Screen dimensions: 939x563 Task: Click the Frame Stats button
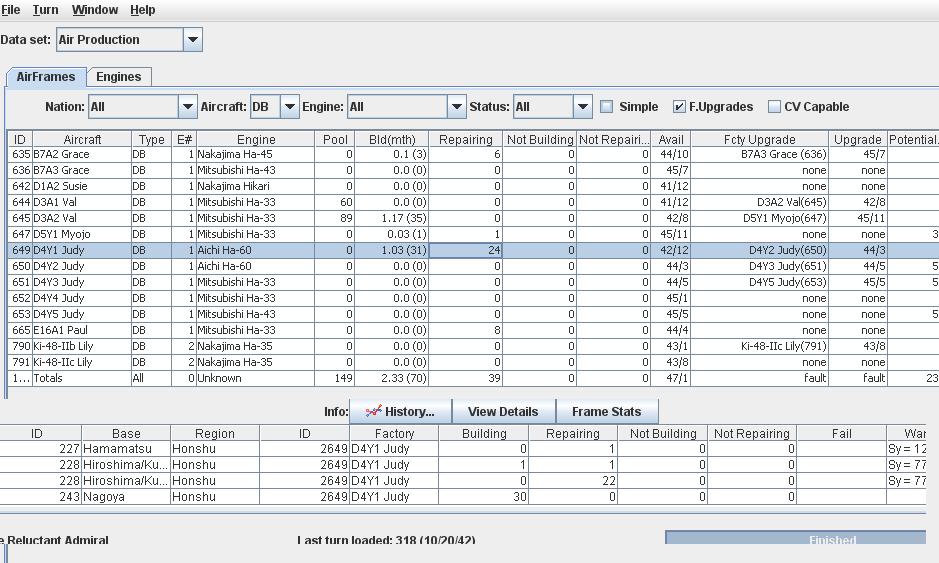[x=607, y=411]
